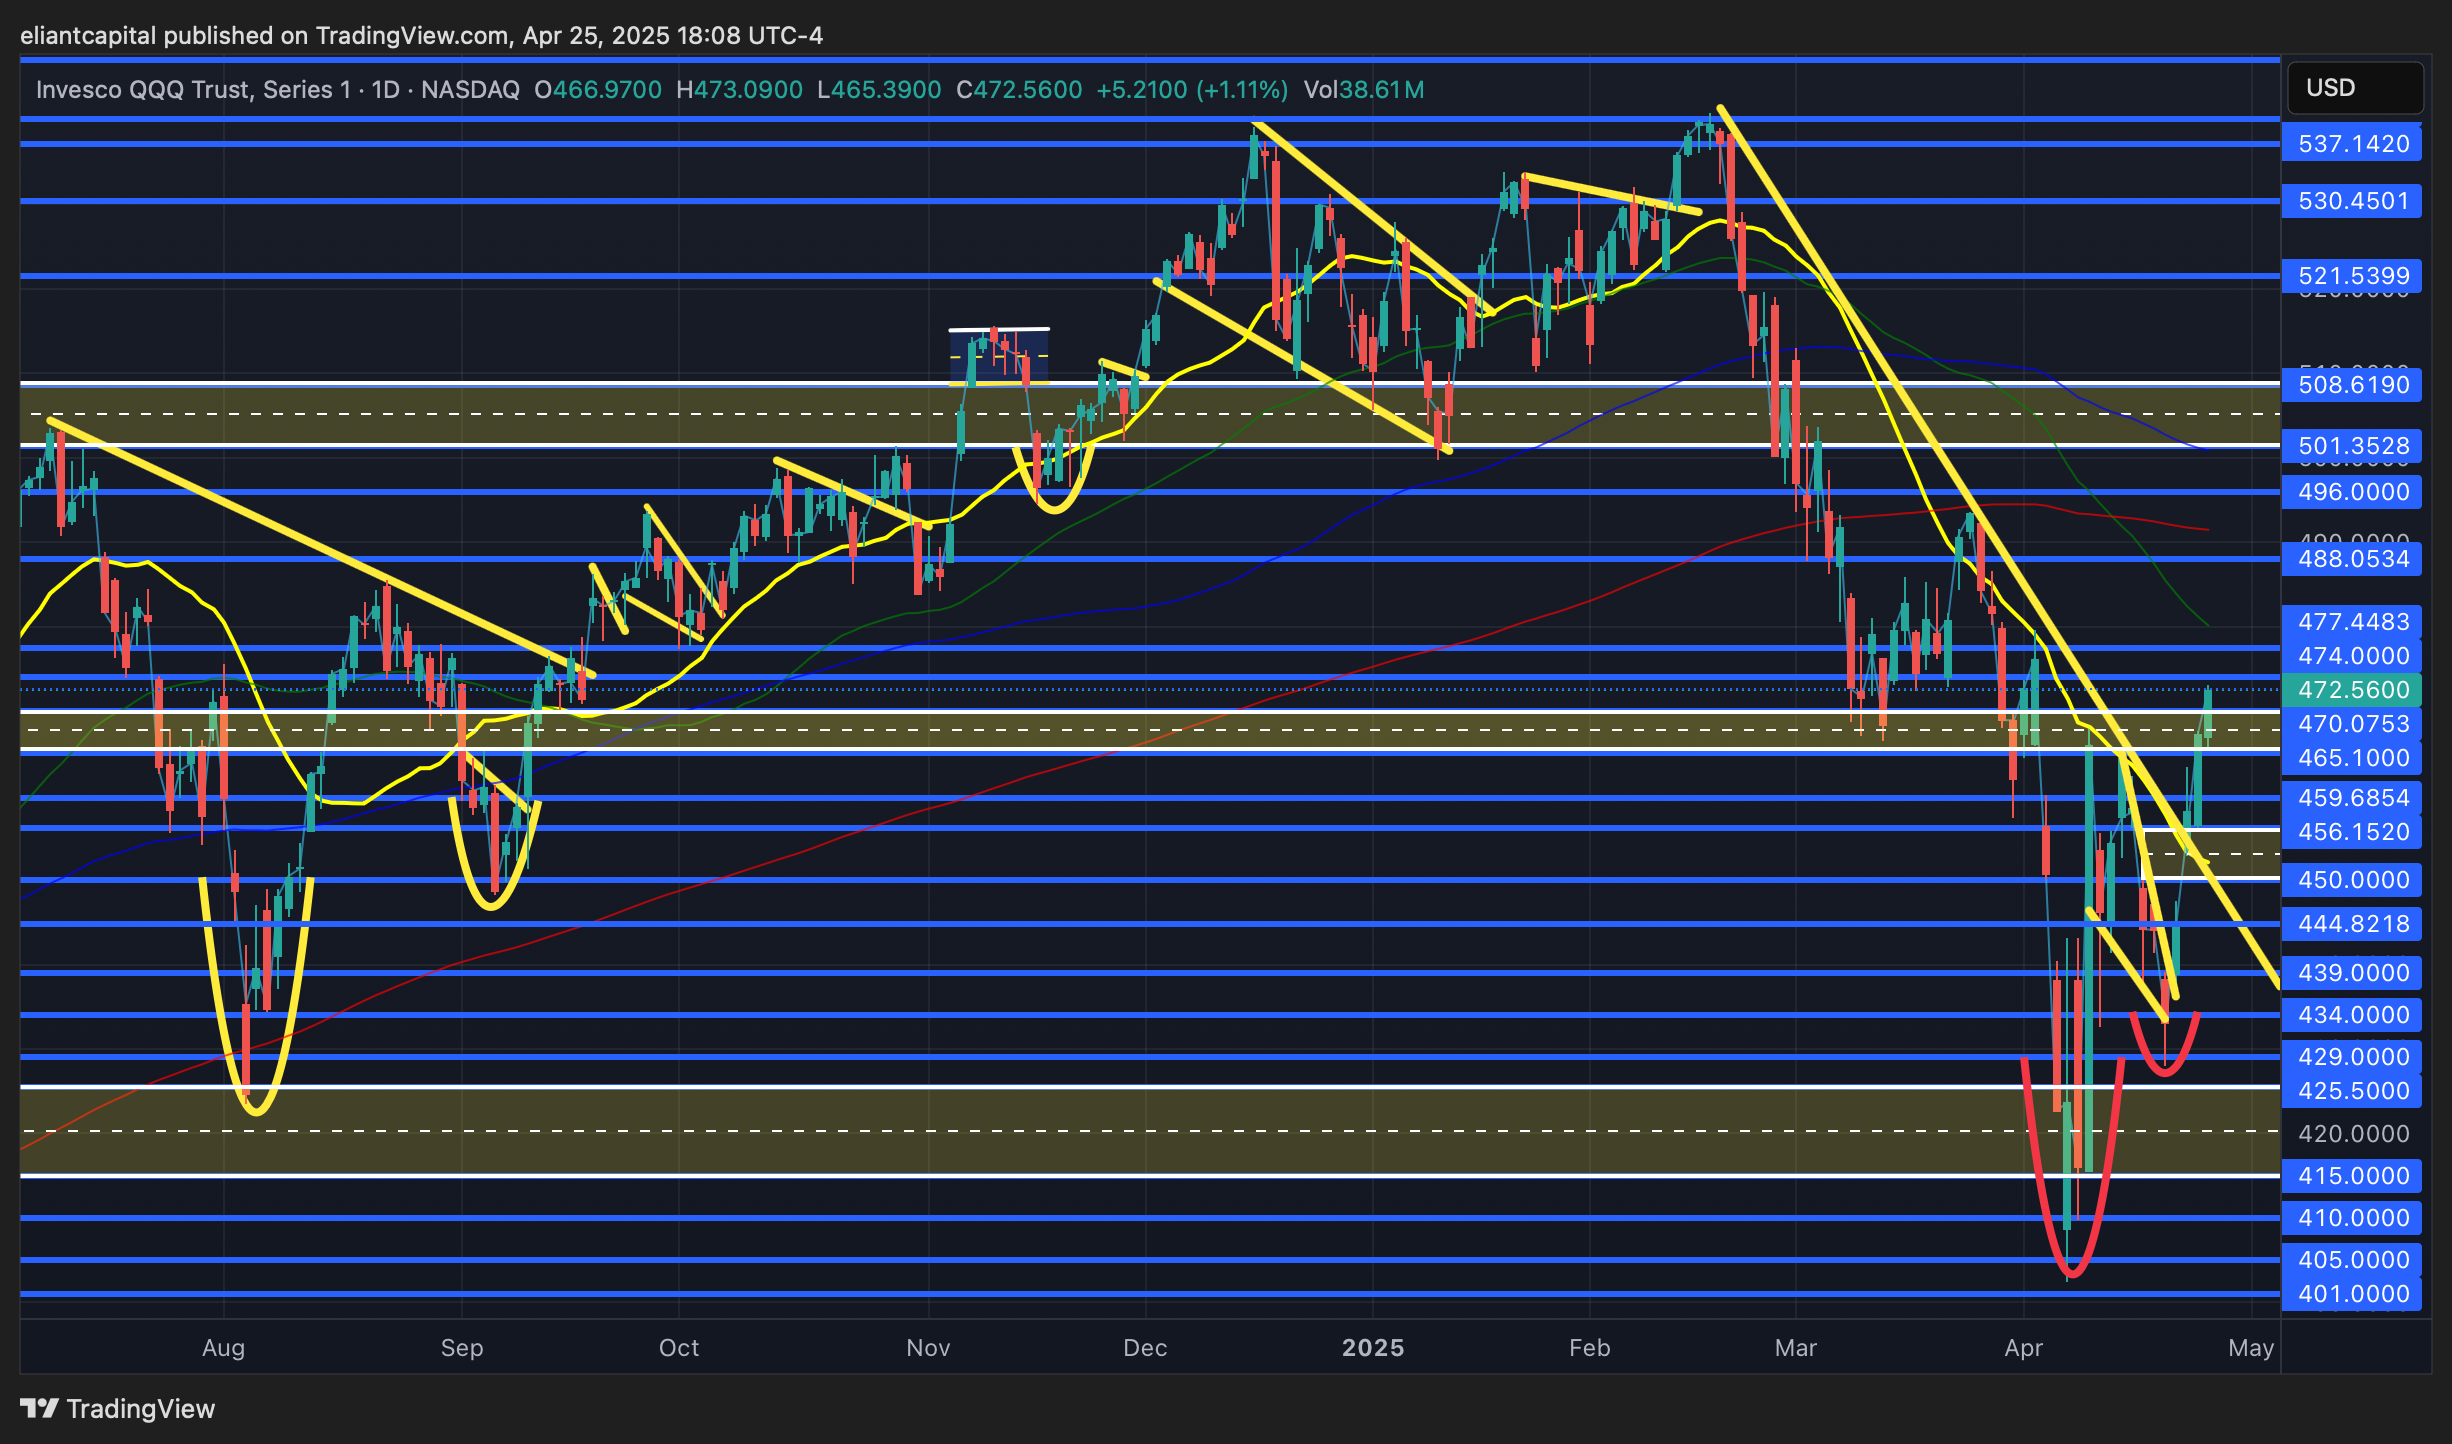Click the close value C472.5600 in the legend
2452x1444 pixels.
(1019, 90)
